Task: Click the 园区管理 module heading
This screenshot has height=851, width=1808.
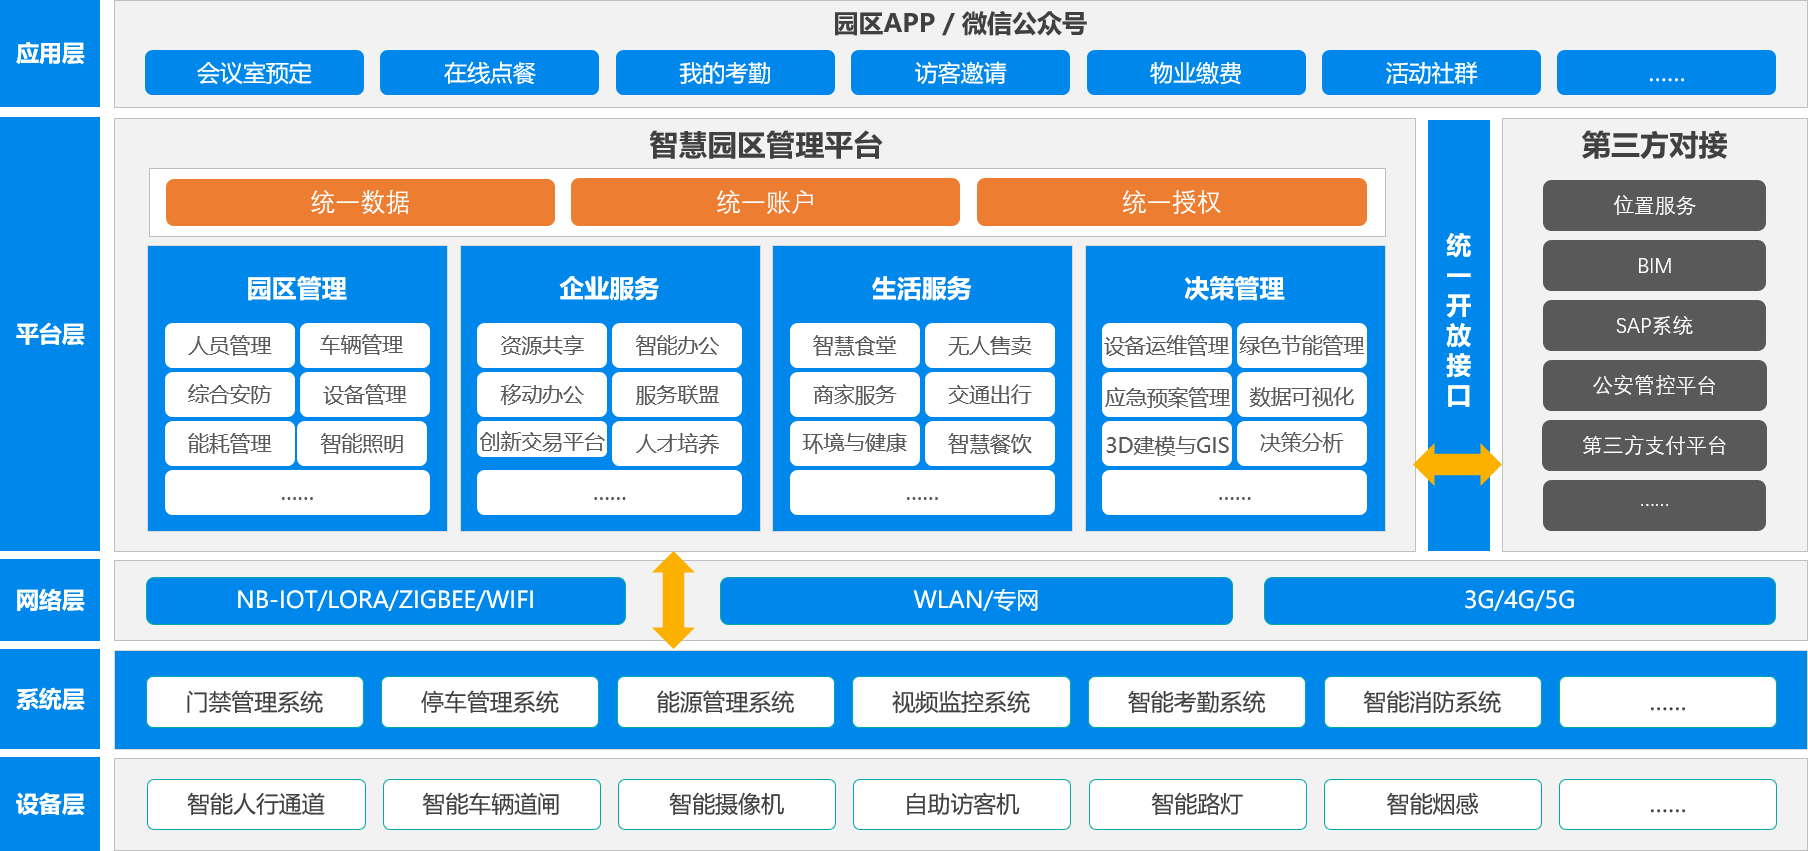Action: point(297,289)
